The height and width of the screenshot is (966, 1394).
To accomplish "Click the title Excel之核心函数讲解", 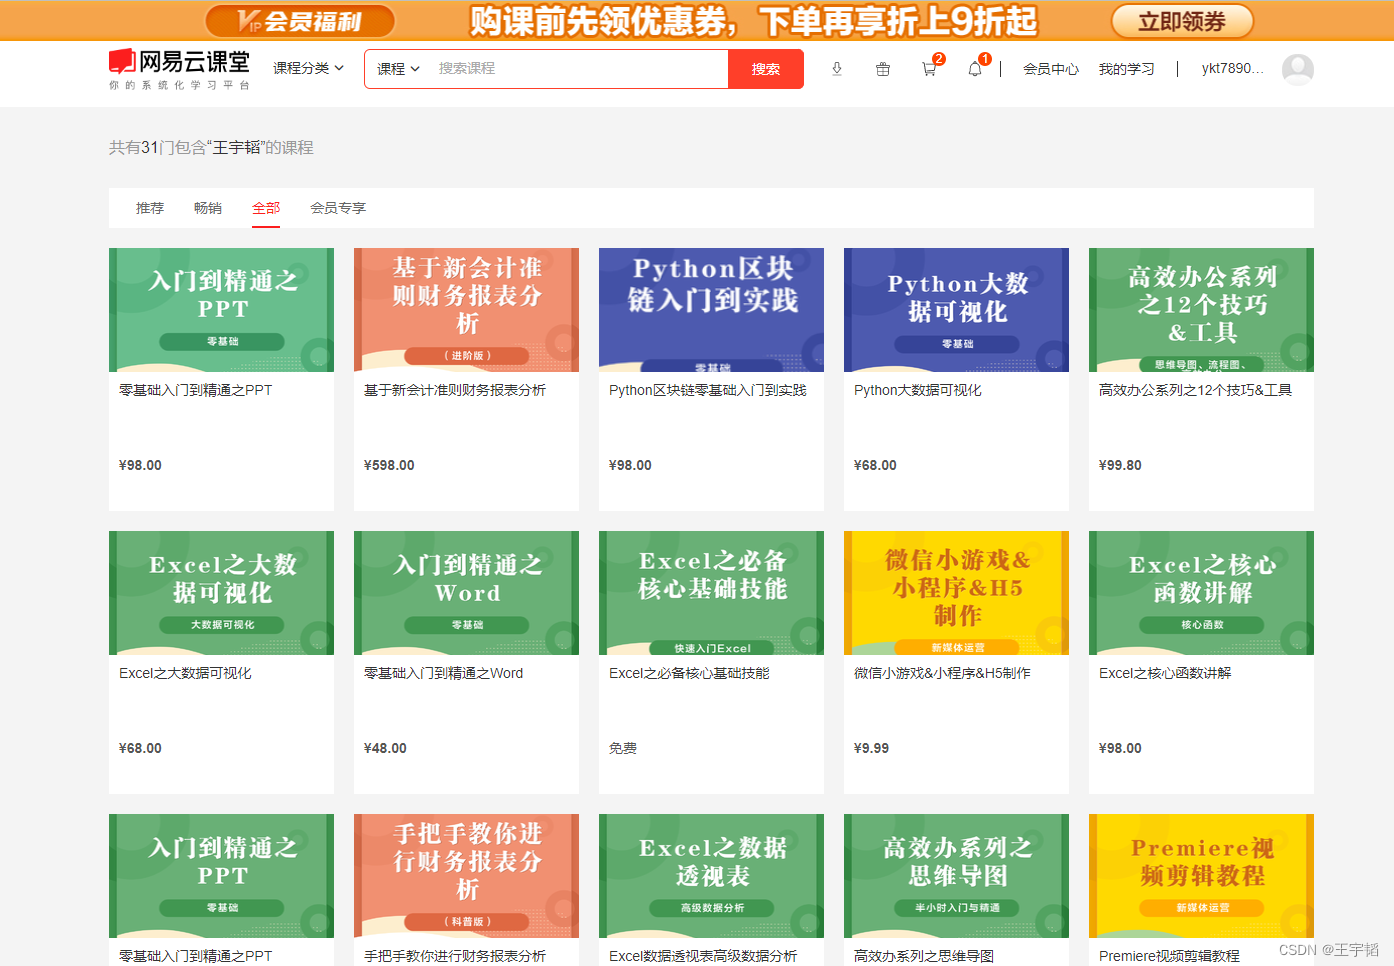I will tap(1165, 673).
